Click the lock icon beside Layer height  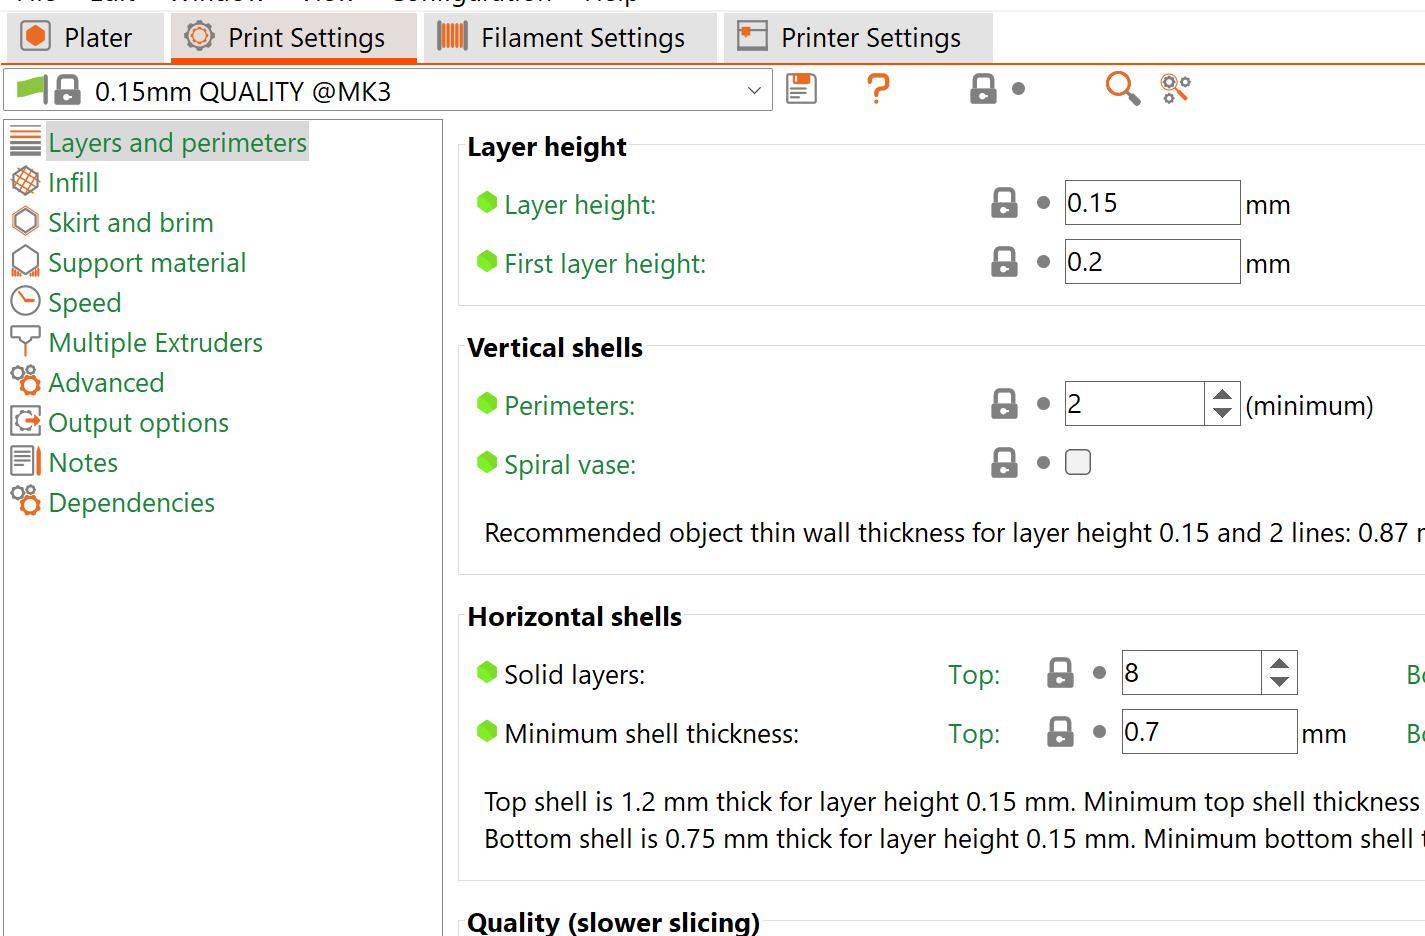click(1004, 204)
